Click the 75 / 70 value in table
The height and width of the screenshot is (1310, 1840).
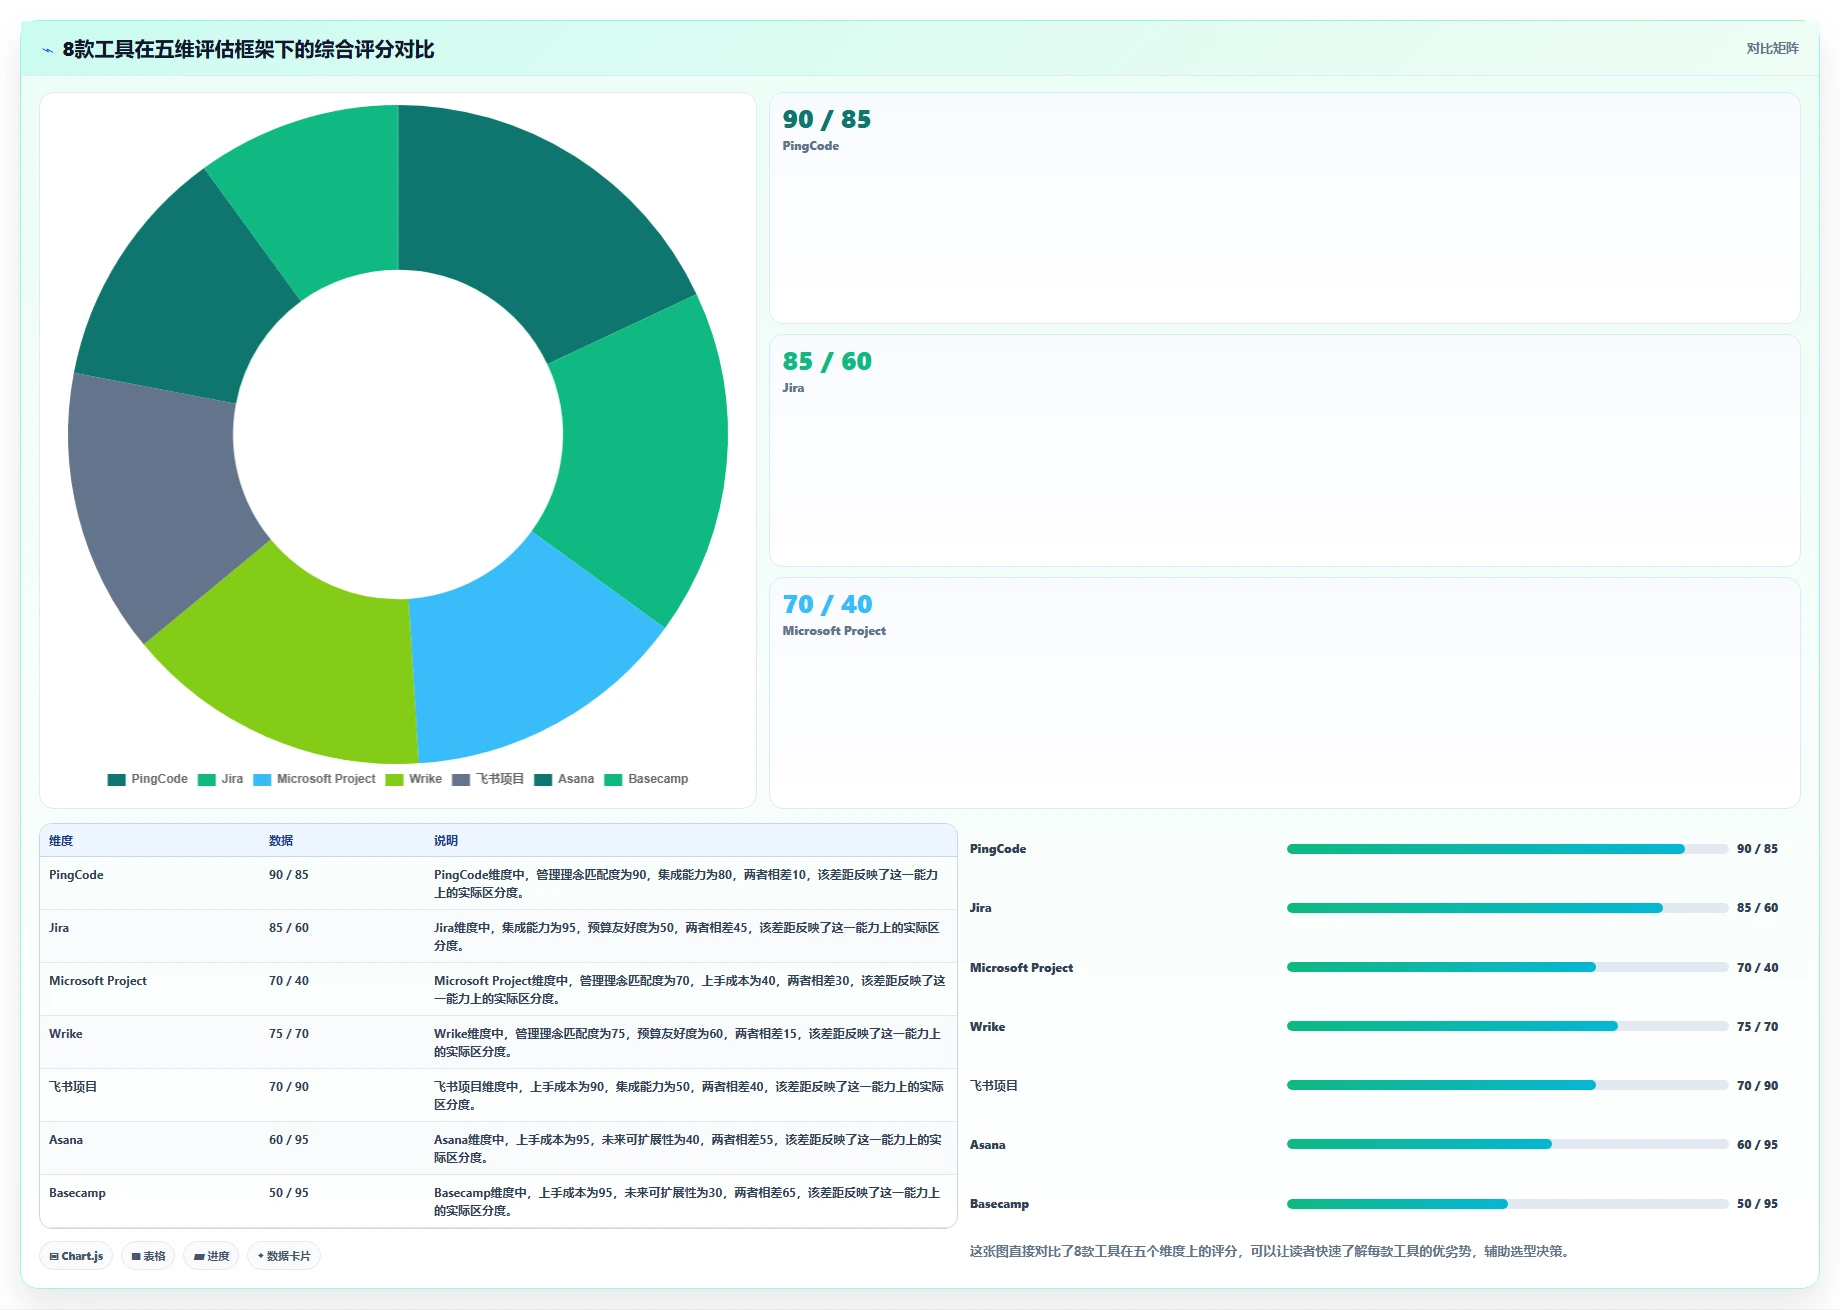(x=289, y=1034)
